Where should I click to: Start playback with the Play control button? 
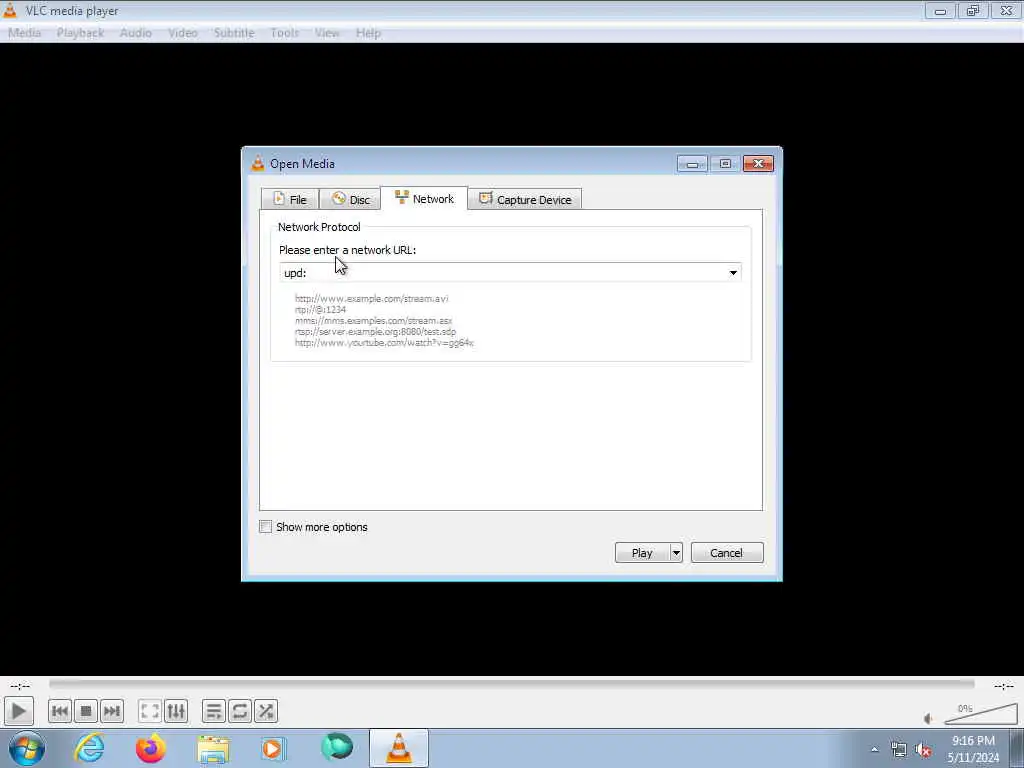pos(18,711)
